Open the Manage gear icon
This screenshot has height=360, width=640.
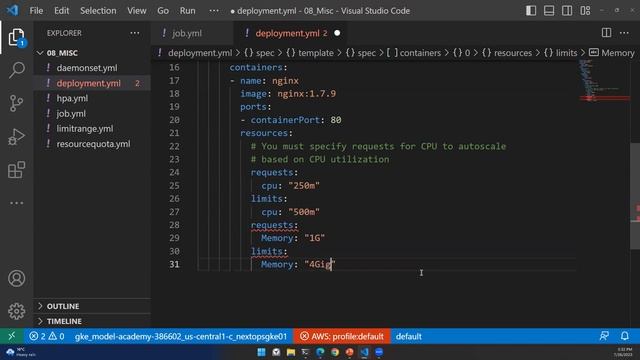pos(16,311)
